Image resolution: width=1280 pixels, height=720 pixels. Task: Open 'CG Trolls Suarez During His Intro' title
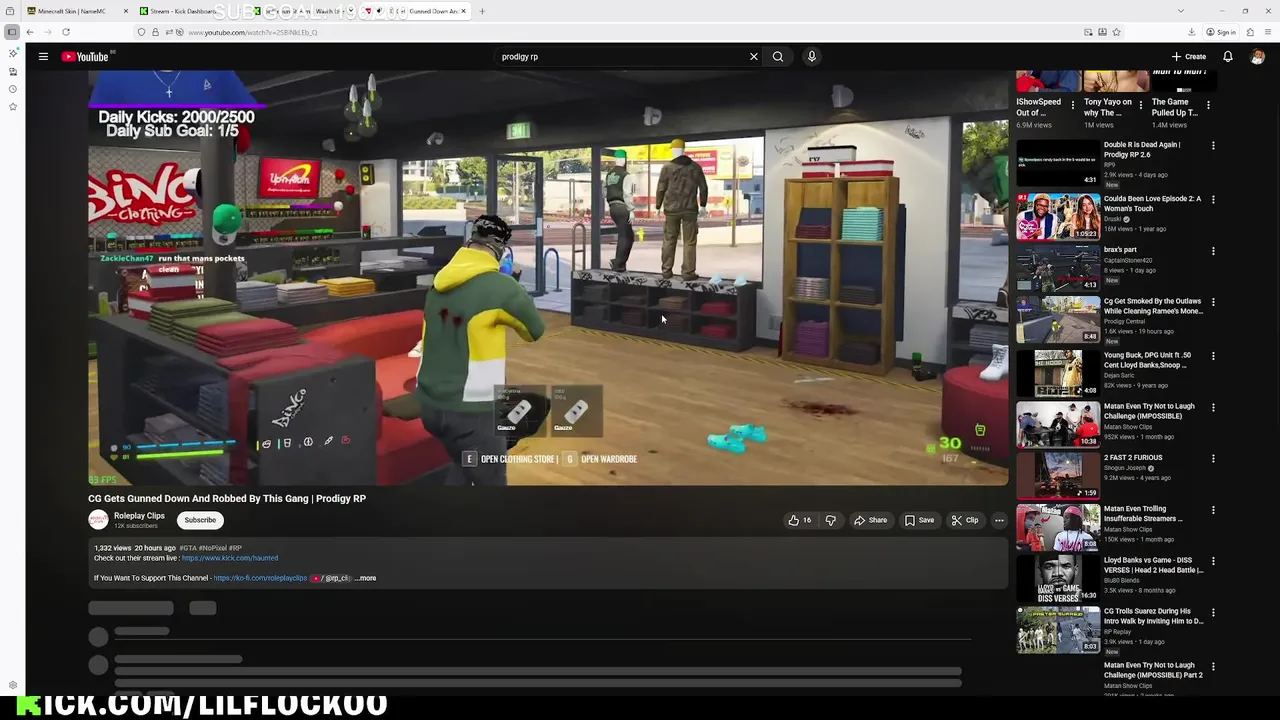(x=1153, y=616)
